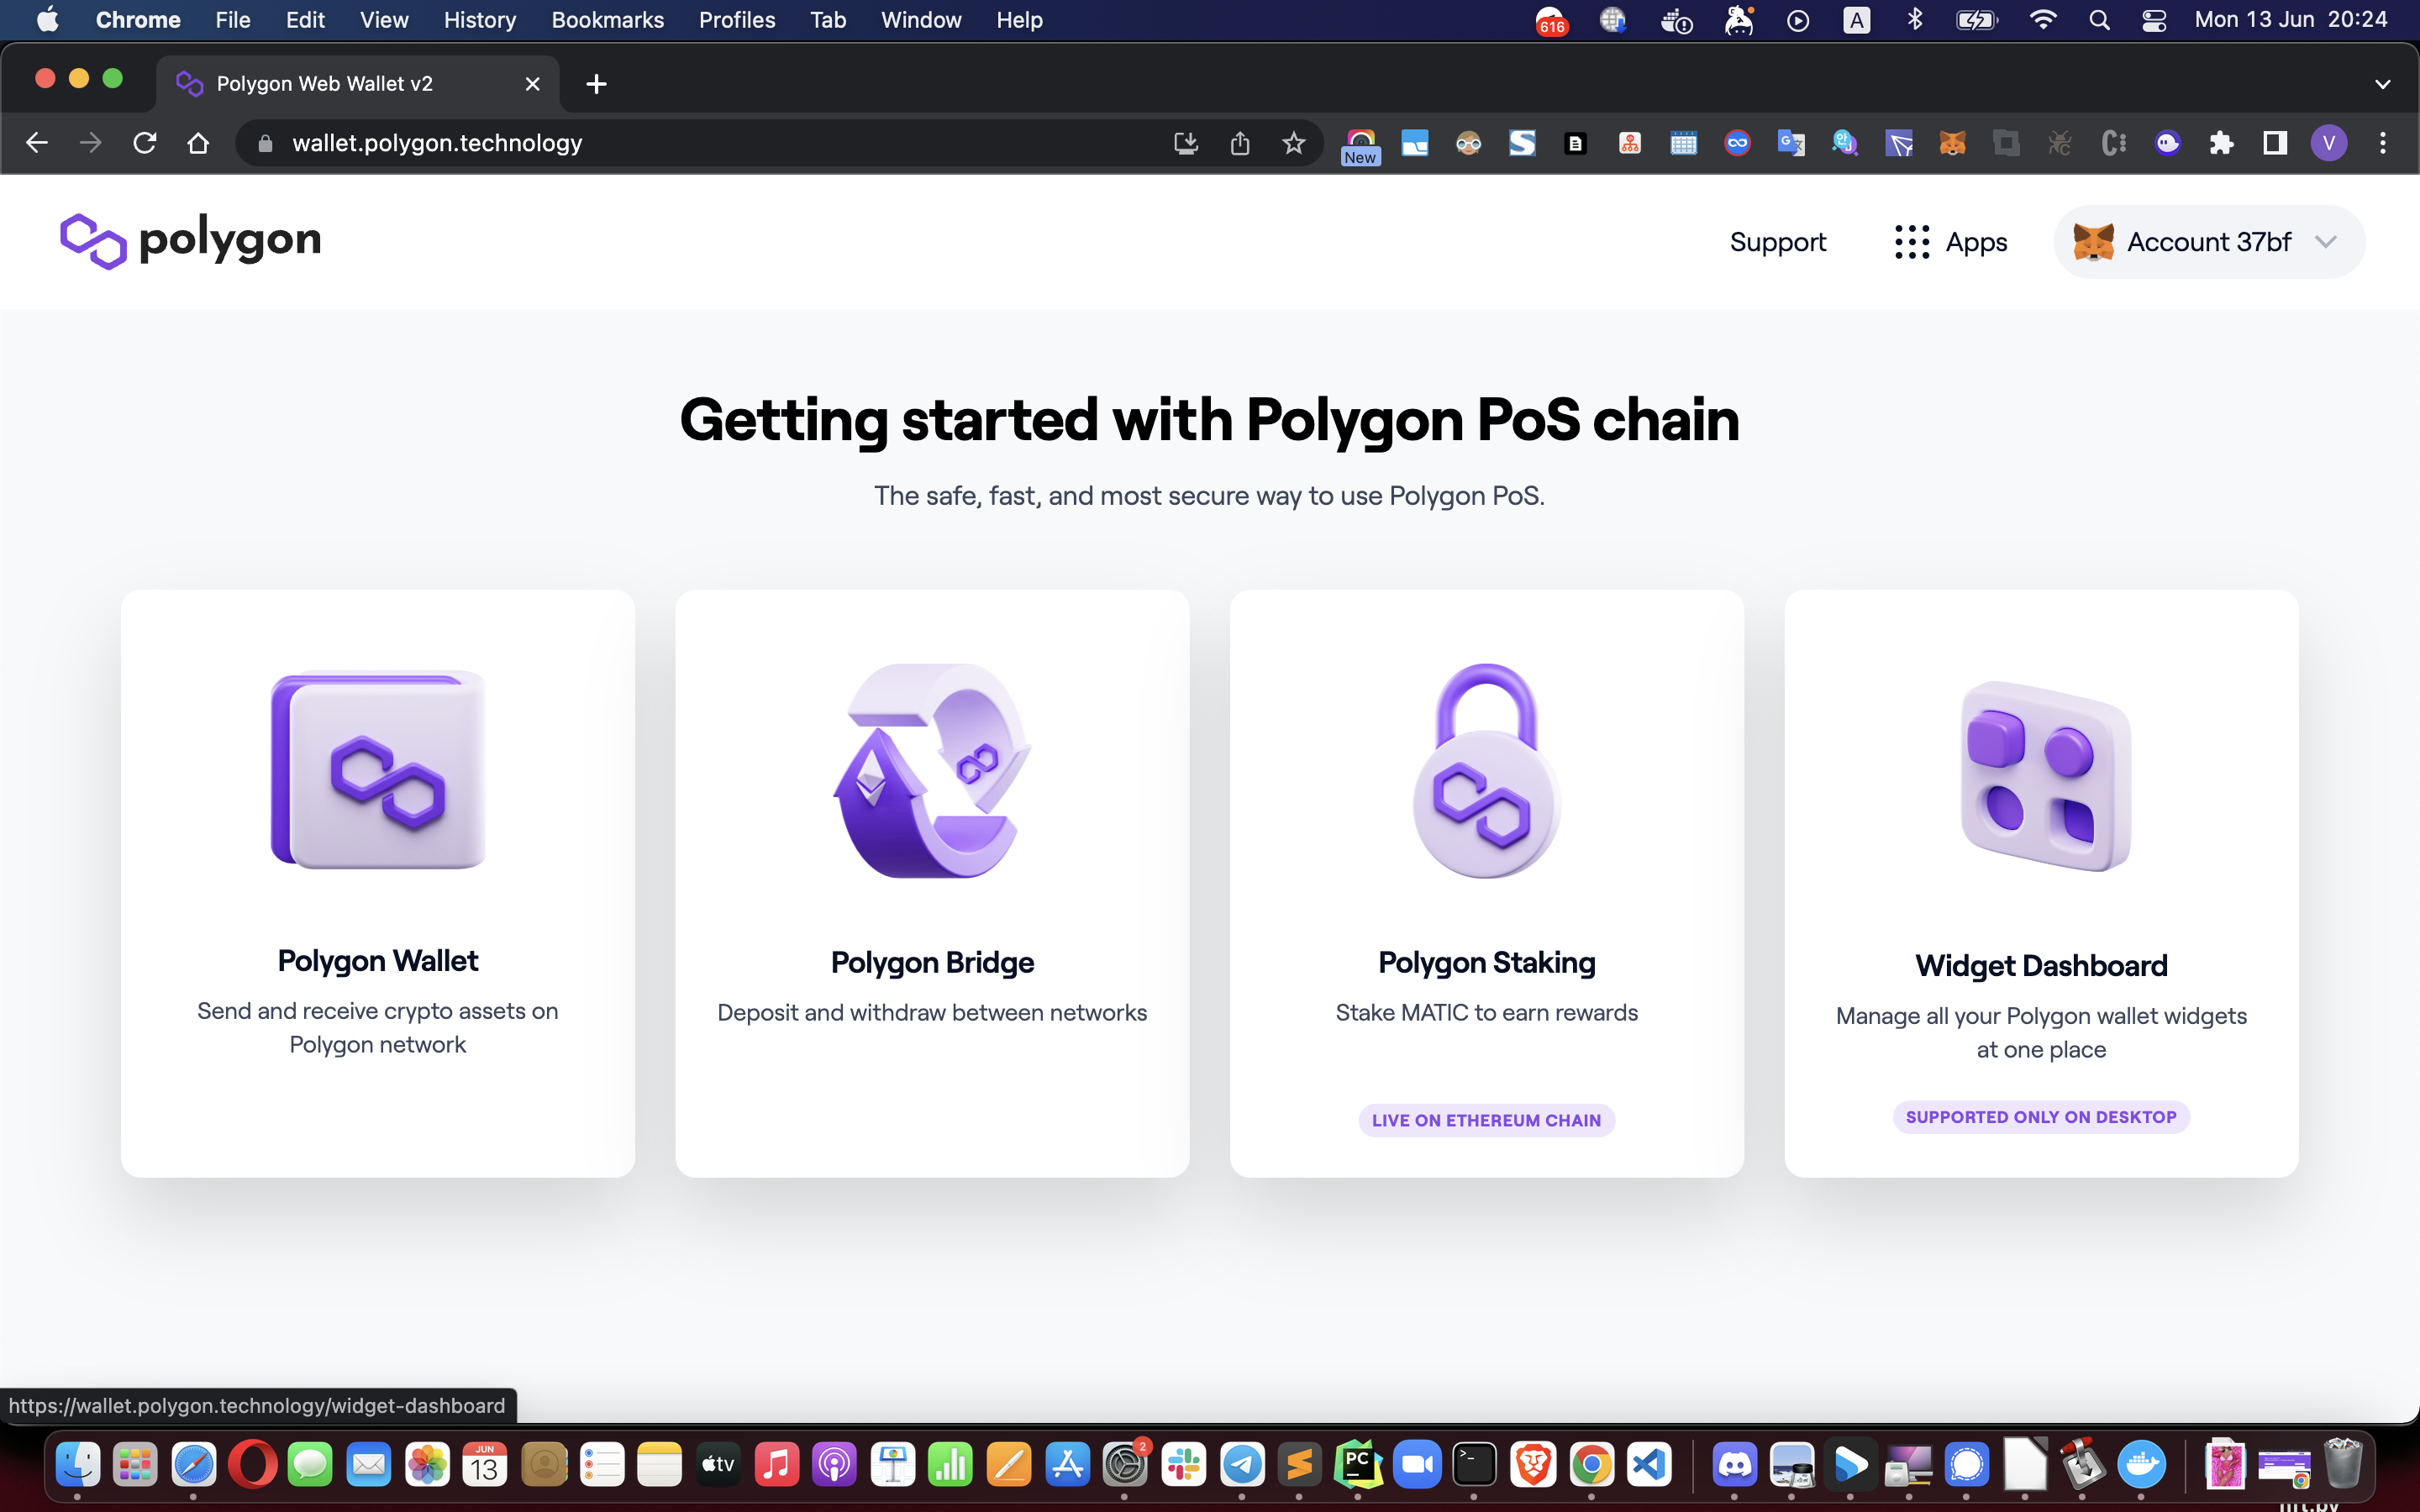Open the Polygon Staking title link
2420x1512 pixels.
point(1486,962)
